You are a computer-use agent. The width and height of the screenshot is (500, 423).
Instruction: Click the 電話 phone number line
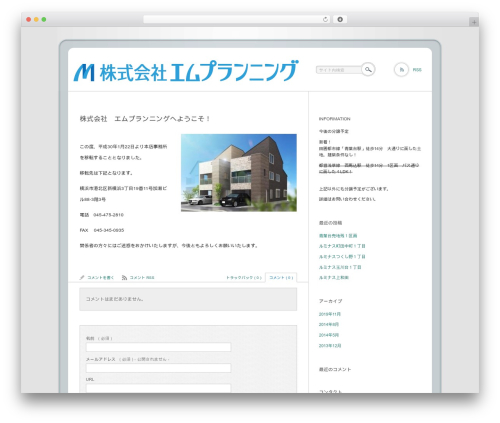coord(102,215)
